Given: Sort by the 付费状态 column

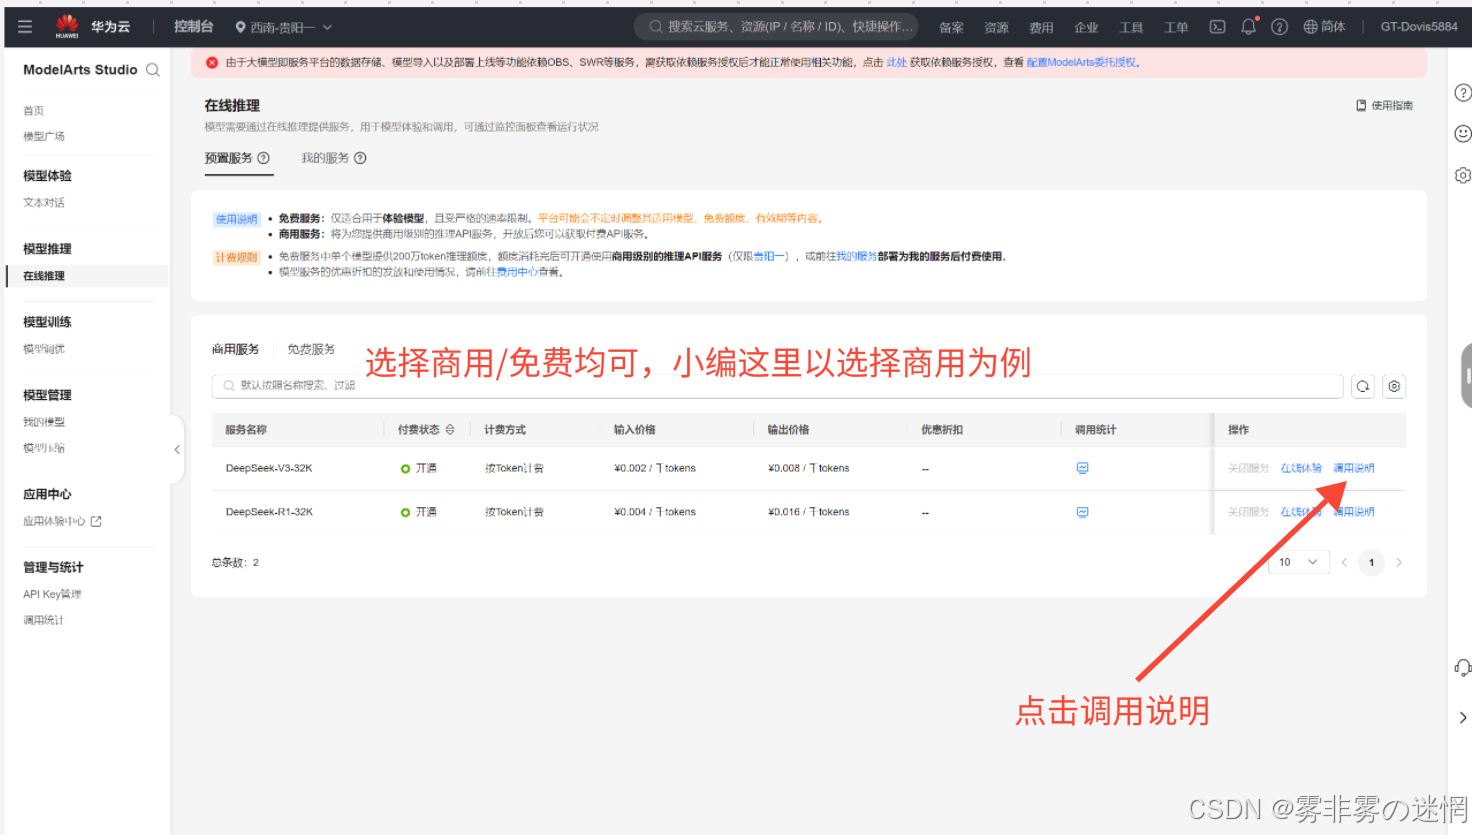Looking at the screenshot, I should 450,430.
